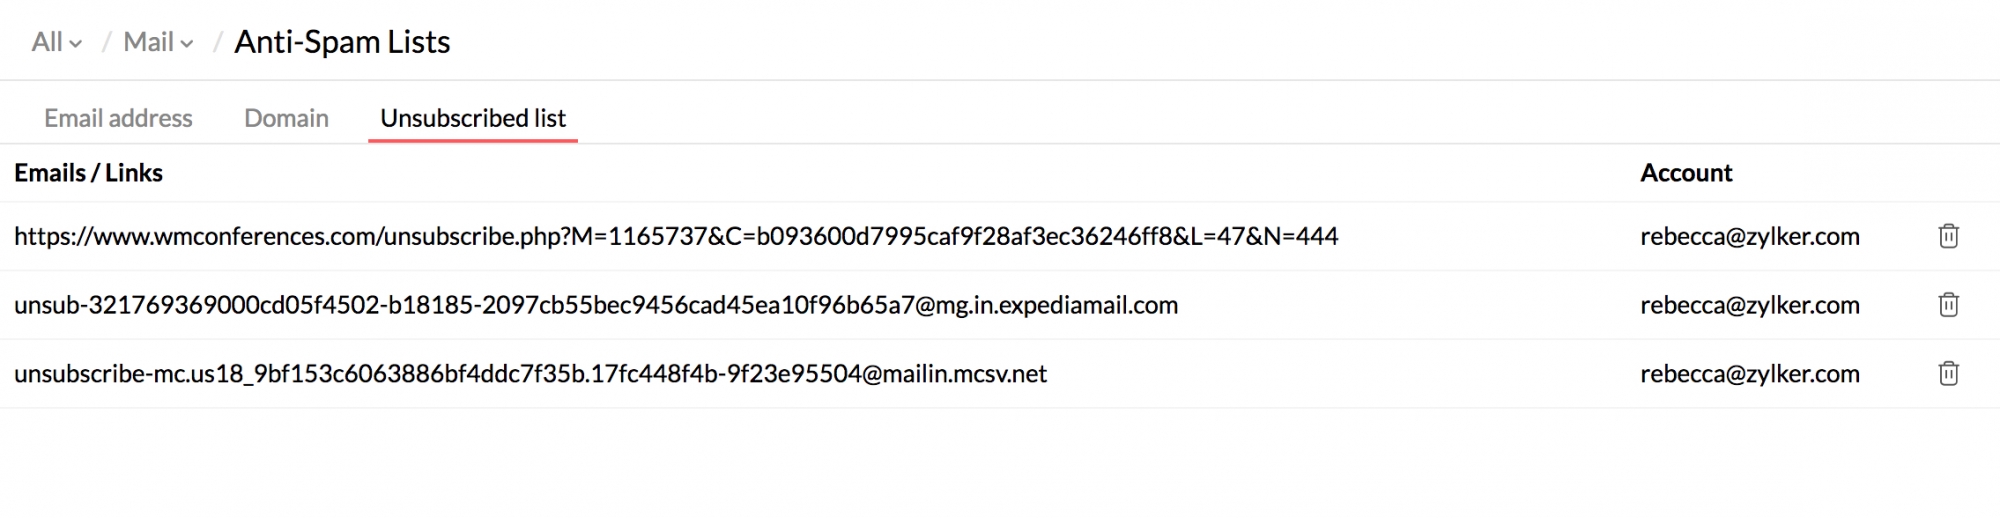The image size is (2000, 518).
Task: Switch to the Email address tab
Action: coord(118,118)
